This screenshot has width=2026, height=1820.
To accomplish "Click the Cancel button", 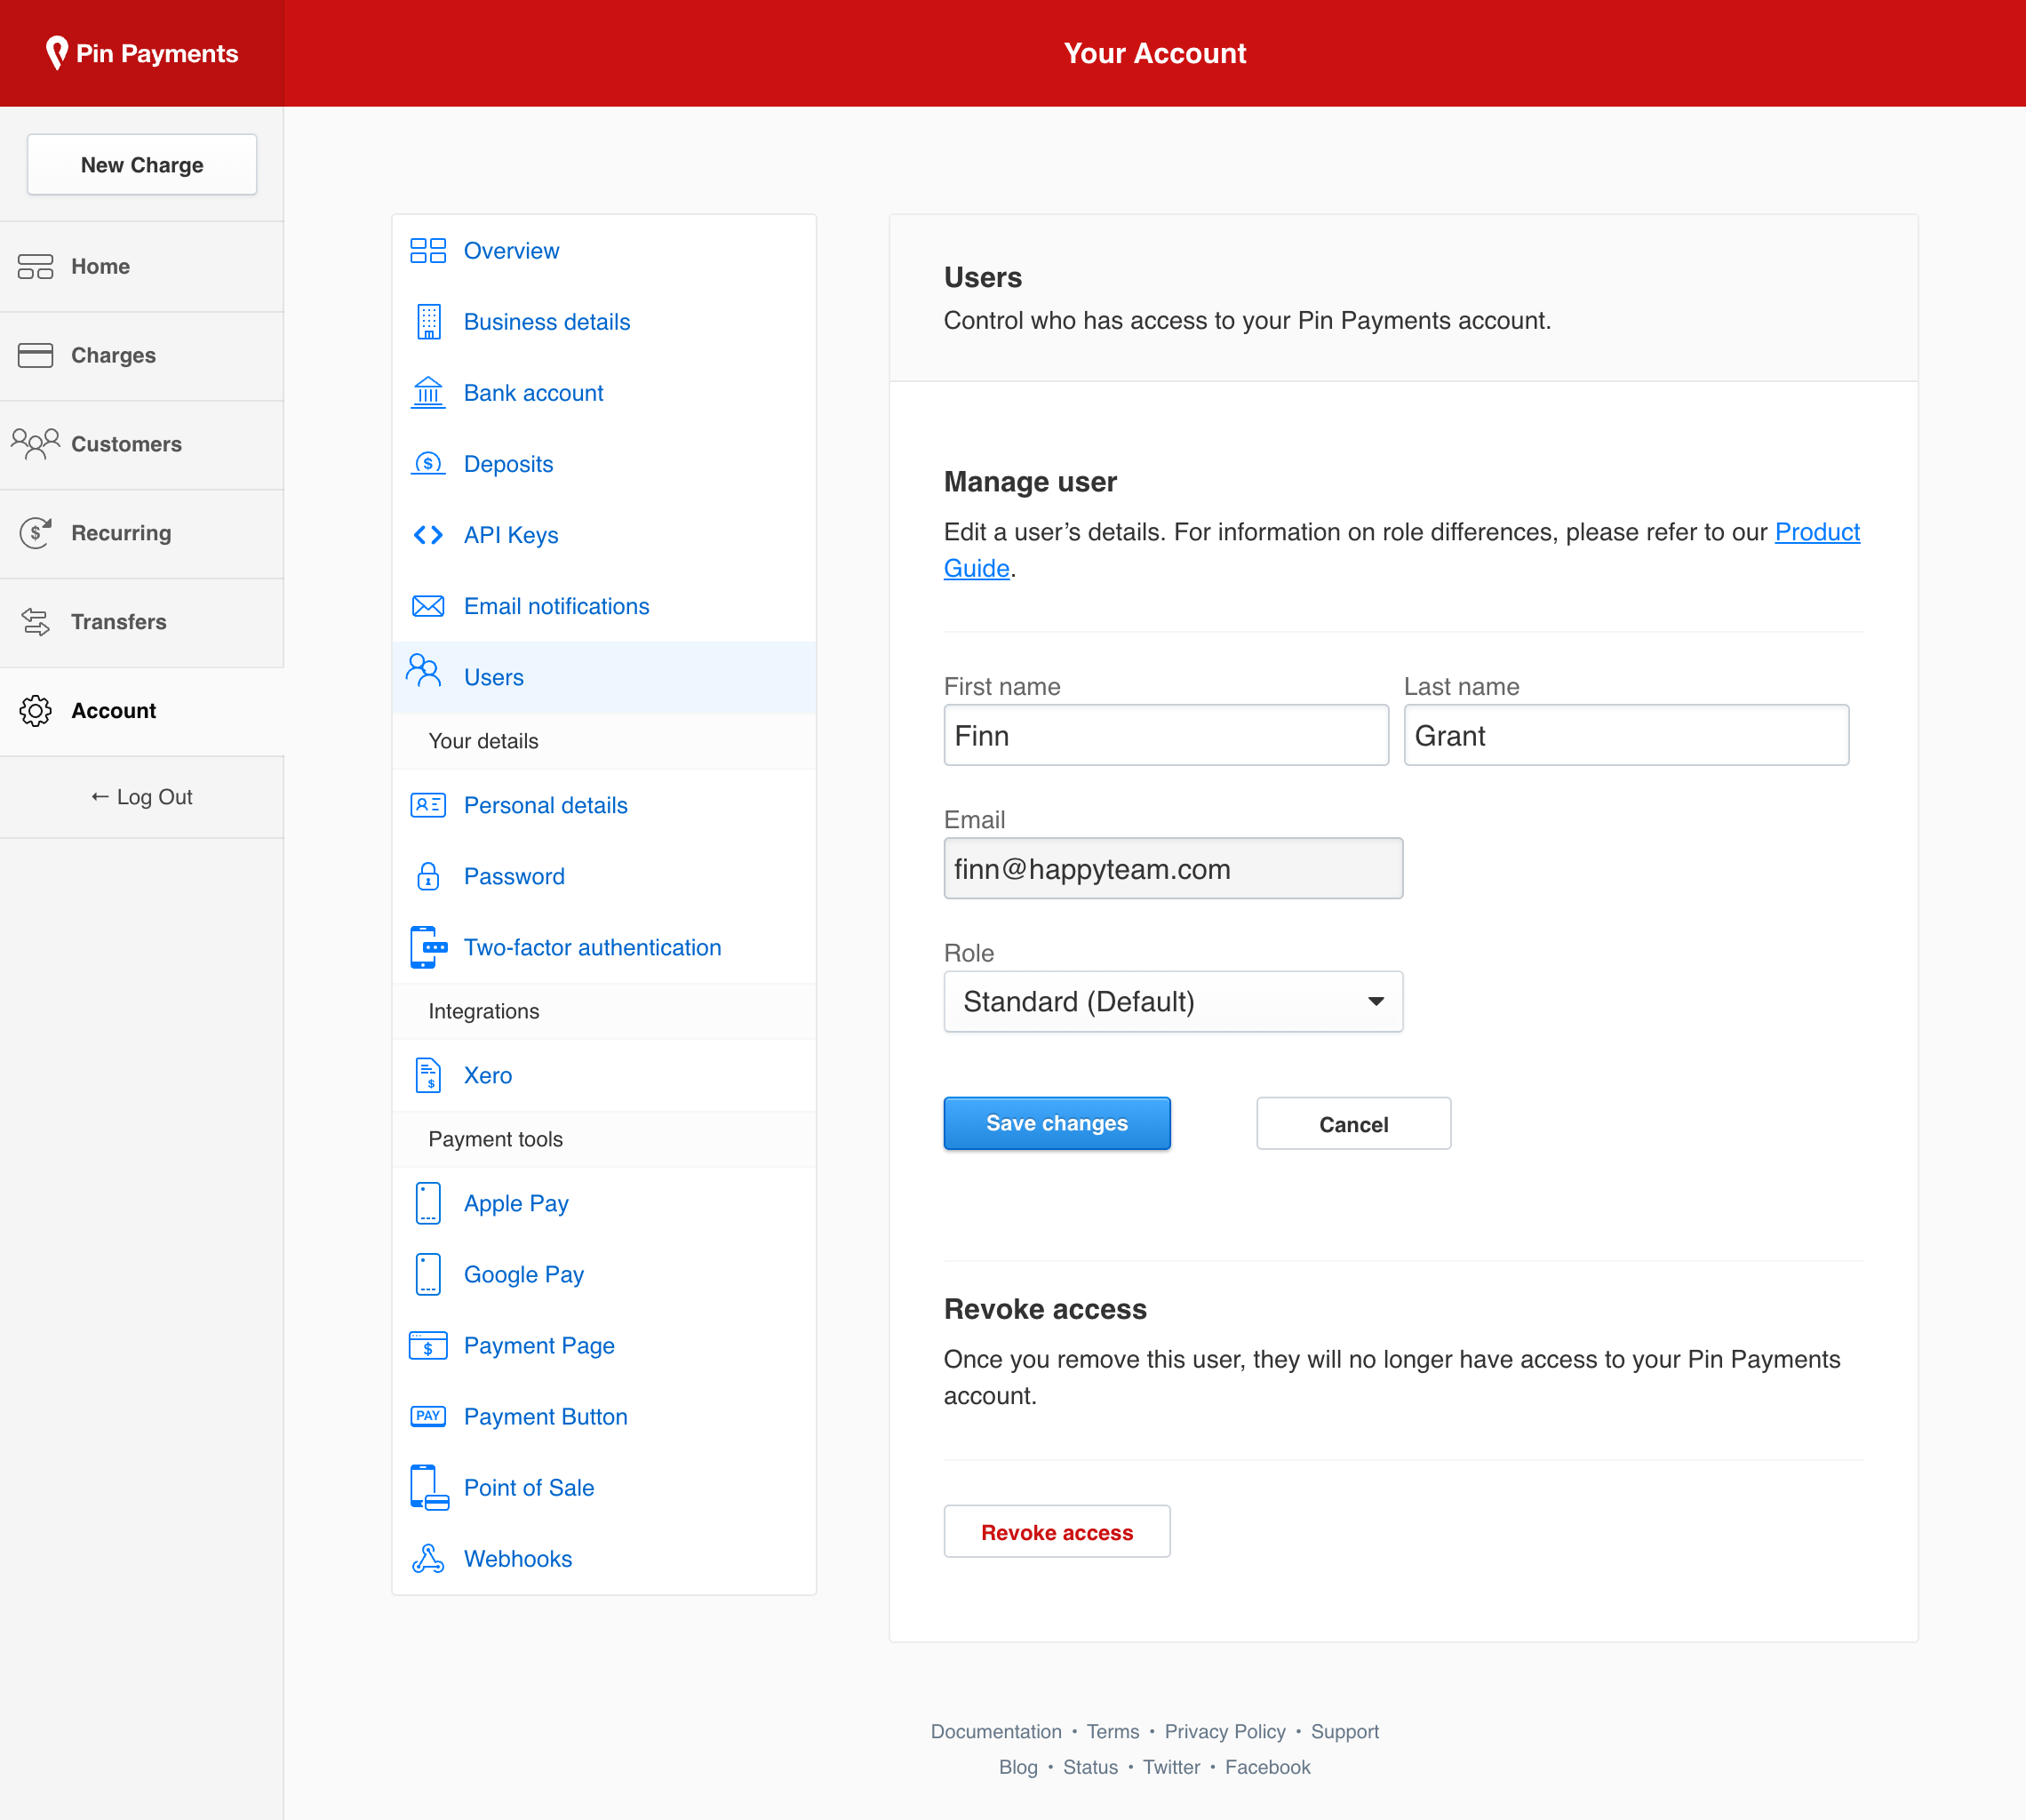I will coord(1353,1123).
